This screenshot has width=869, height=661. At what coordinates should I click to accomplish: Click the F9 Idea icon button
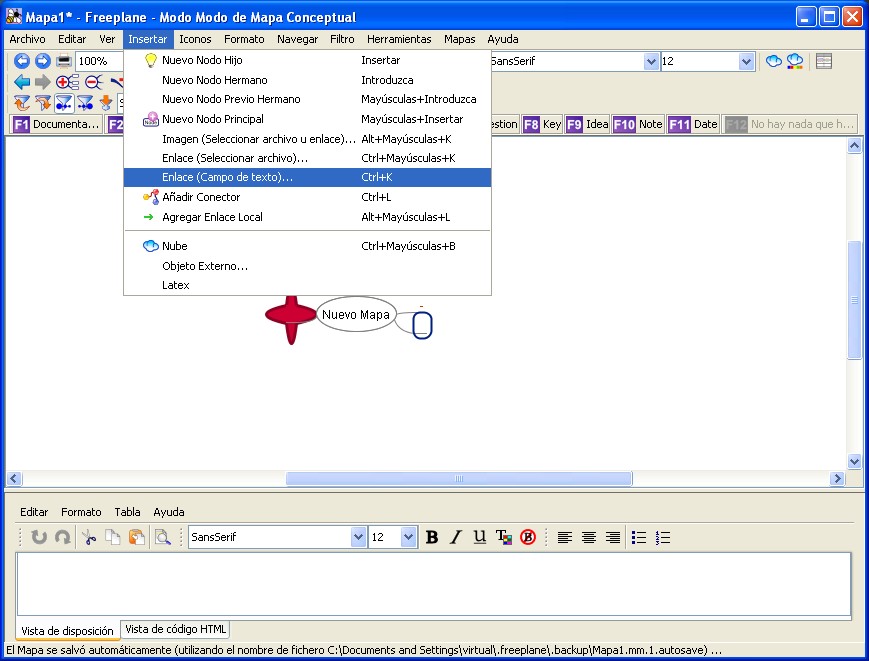587,124
